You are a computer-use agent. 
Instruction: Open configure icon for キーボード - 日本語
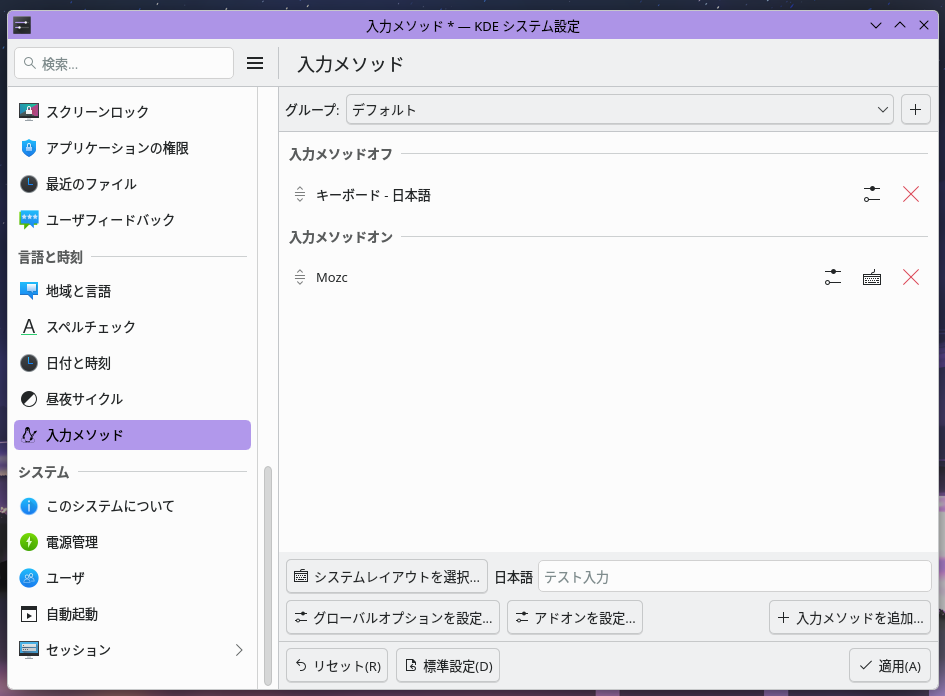point(871,195)
